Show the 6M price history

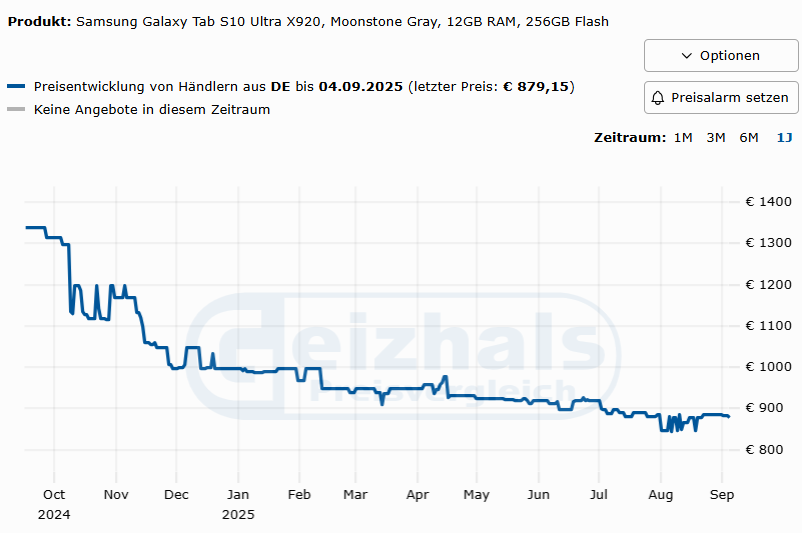point(749,137)
